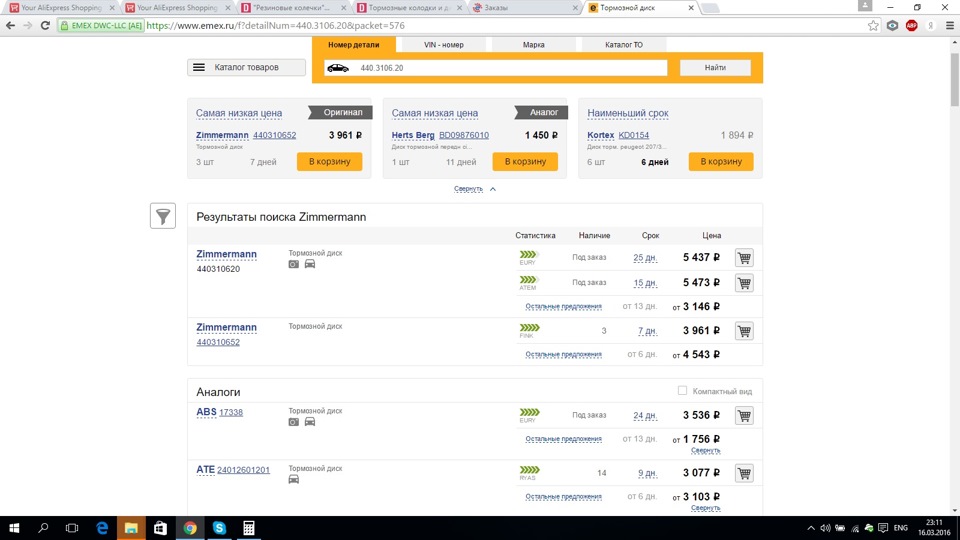View photo icon for ABS 17338
This screenshot has height=540, width=960.
point(294,422)
